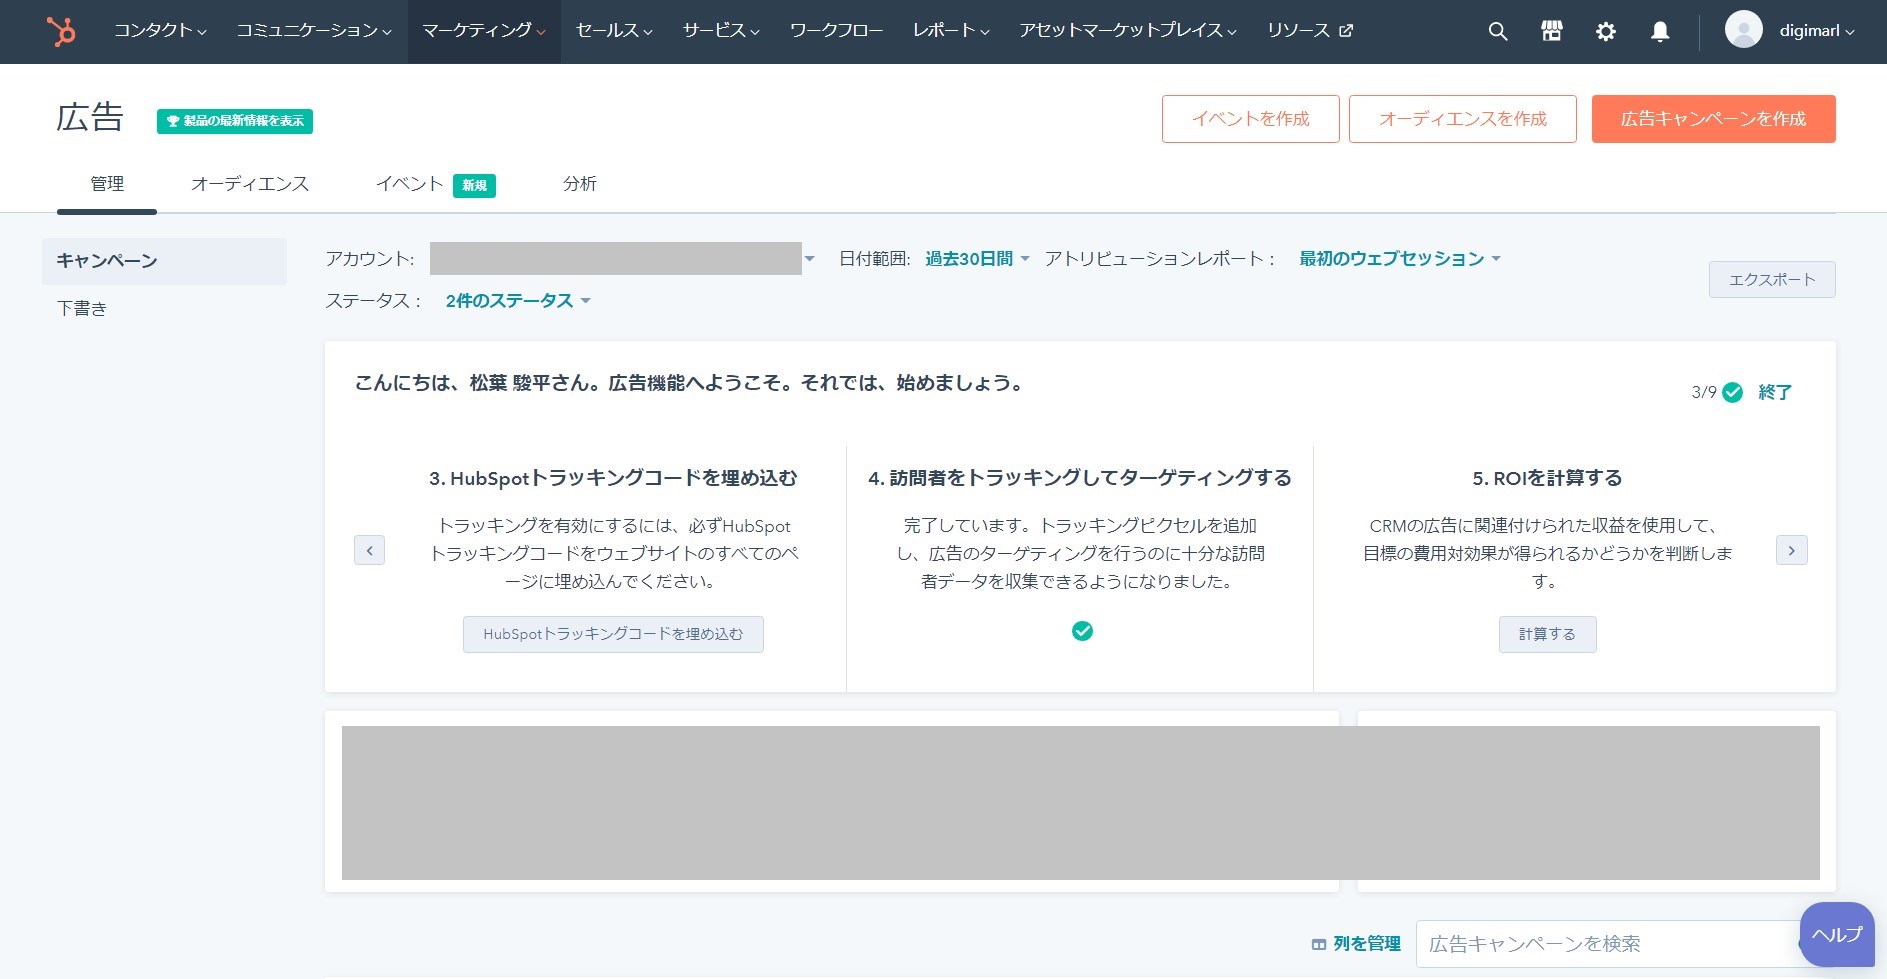1887x979 pixels.
Task: Open レポート menu
Action: 951,31
